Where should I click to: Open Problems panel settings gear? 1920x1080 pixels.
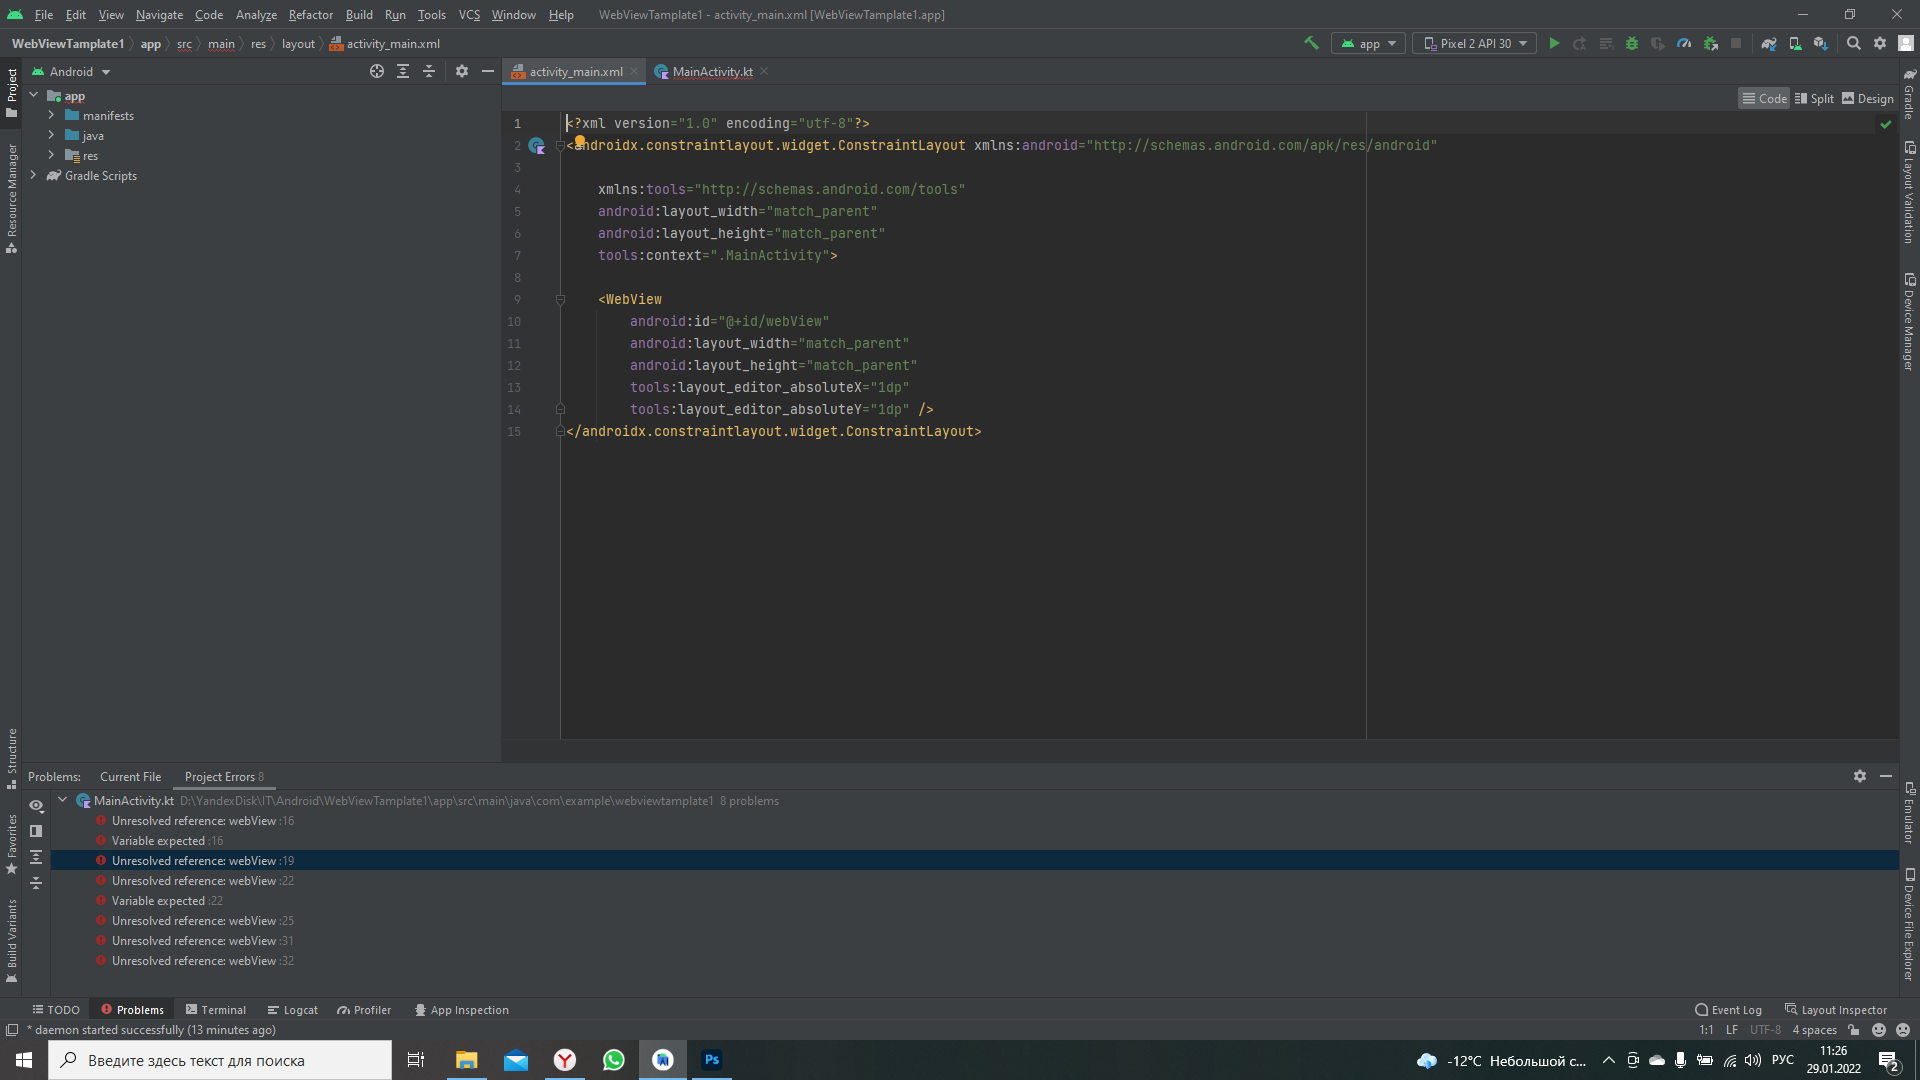click(1860, 776)
